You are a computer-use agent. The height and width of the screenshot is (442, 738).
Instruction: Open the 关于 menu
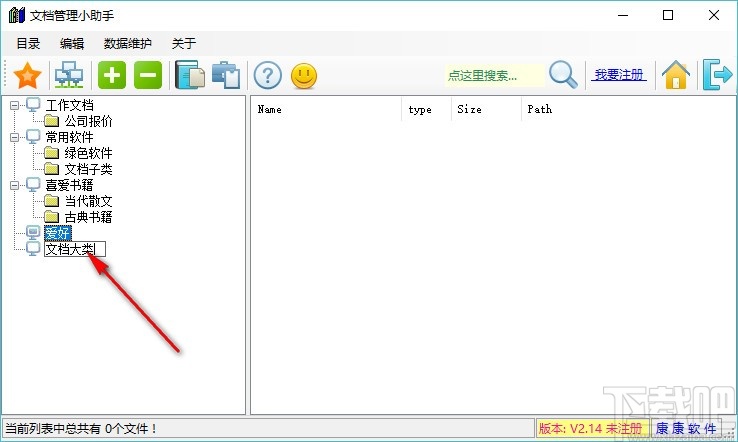(x=184, y=44)
